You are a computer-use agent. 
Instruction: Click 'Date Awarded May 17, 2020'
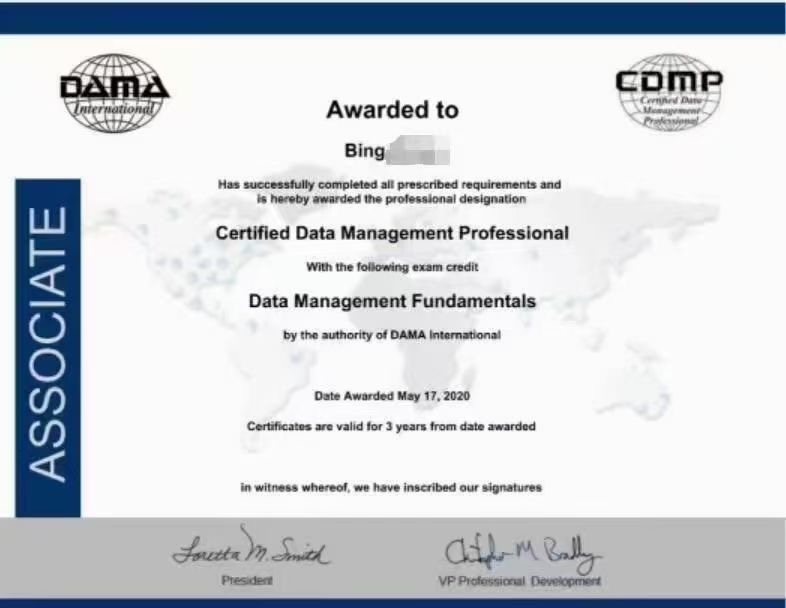tap(392, 396)
